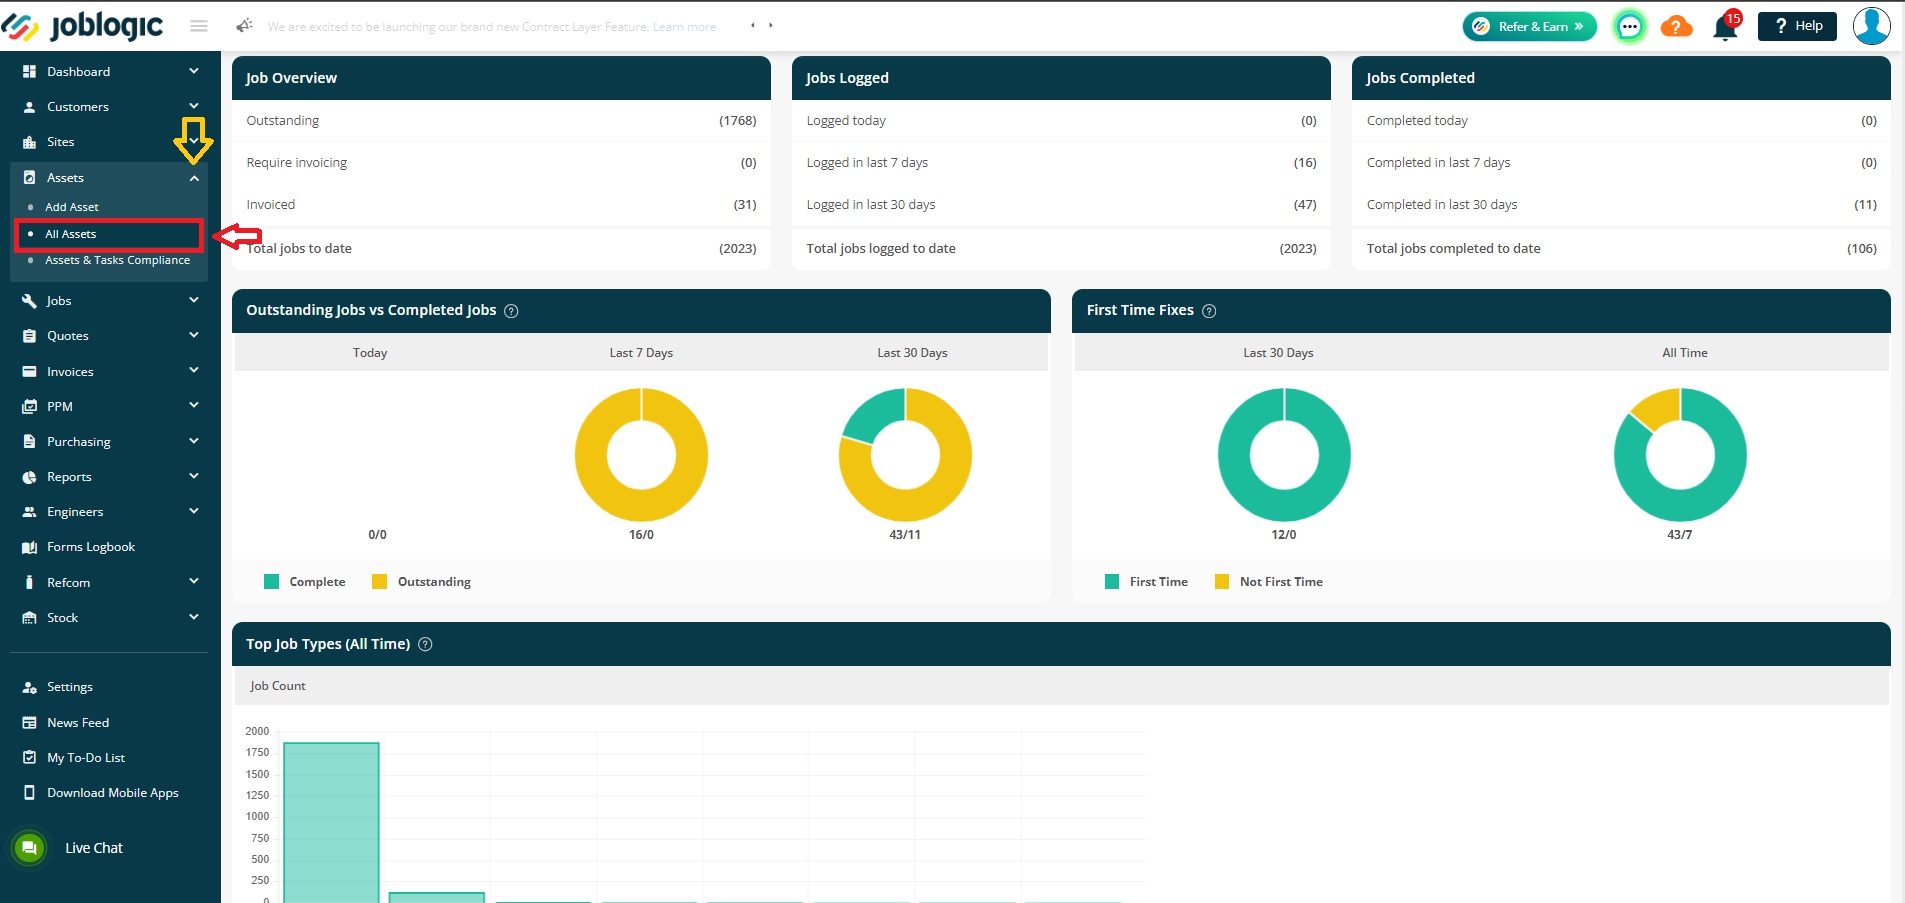Click the tallest bar in the job chart
The image size is (1905, 903).
(x=331, y=822)
